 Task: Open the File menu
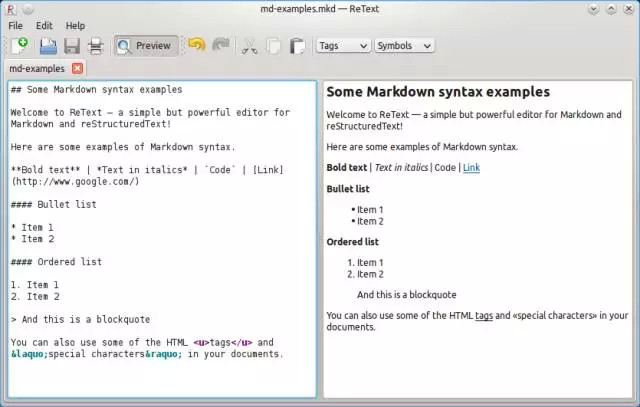[x=16, y=26]
